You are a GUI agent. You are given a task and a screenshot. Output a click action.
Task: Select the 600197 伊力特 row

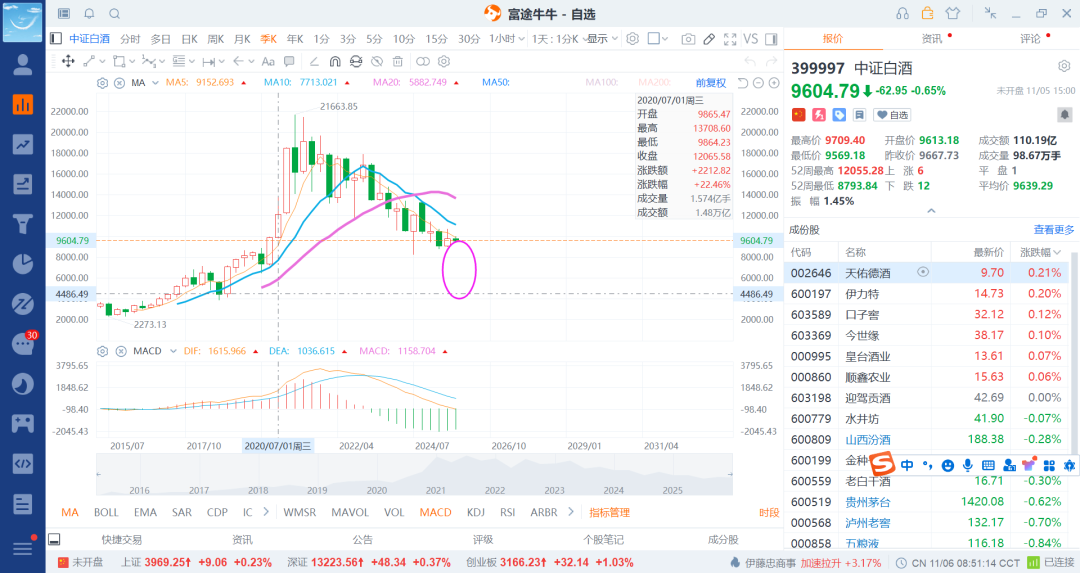pos(926,293)
